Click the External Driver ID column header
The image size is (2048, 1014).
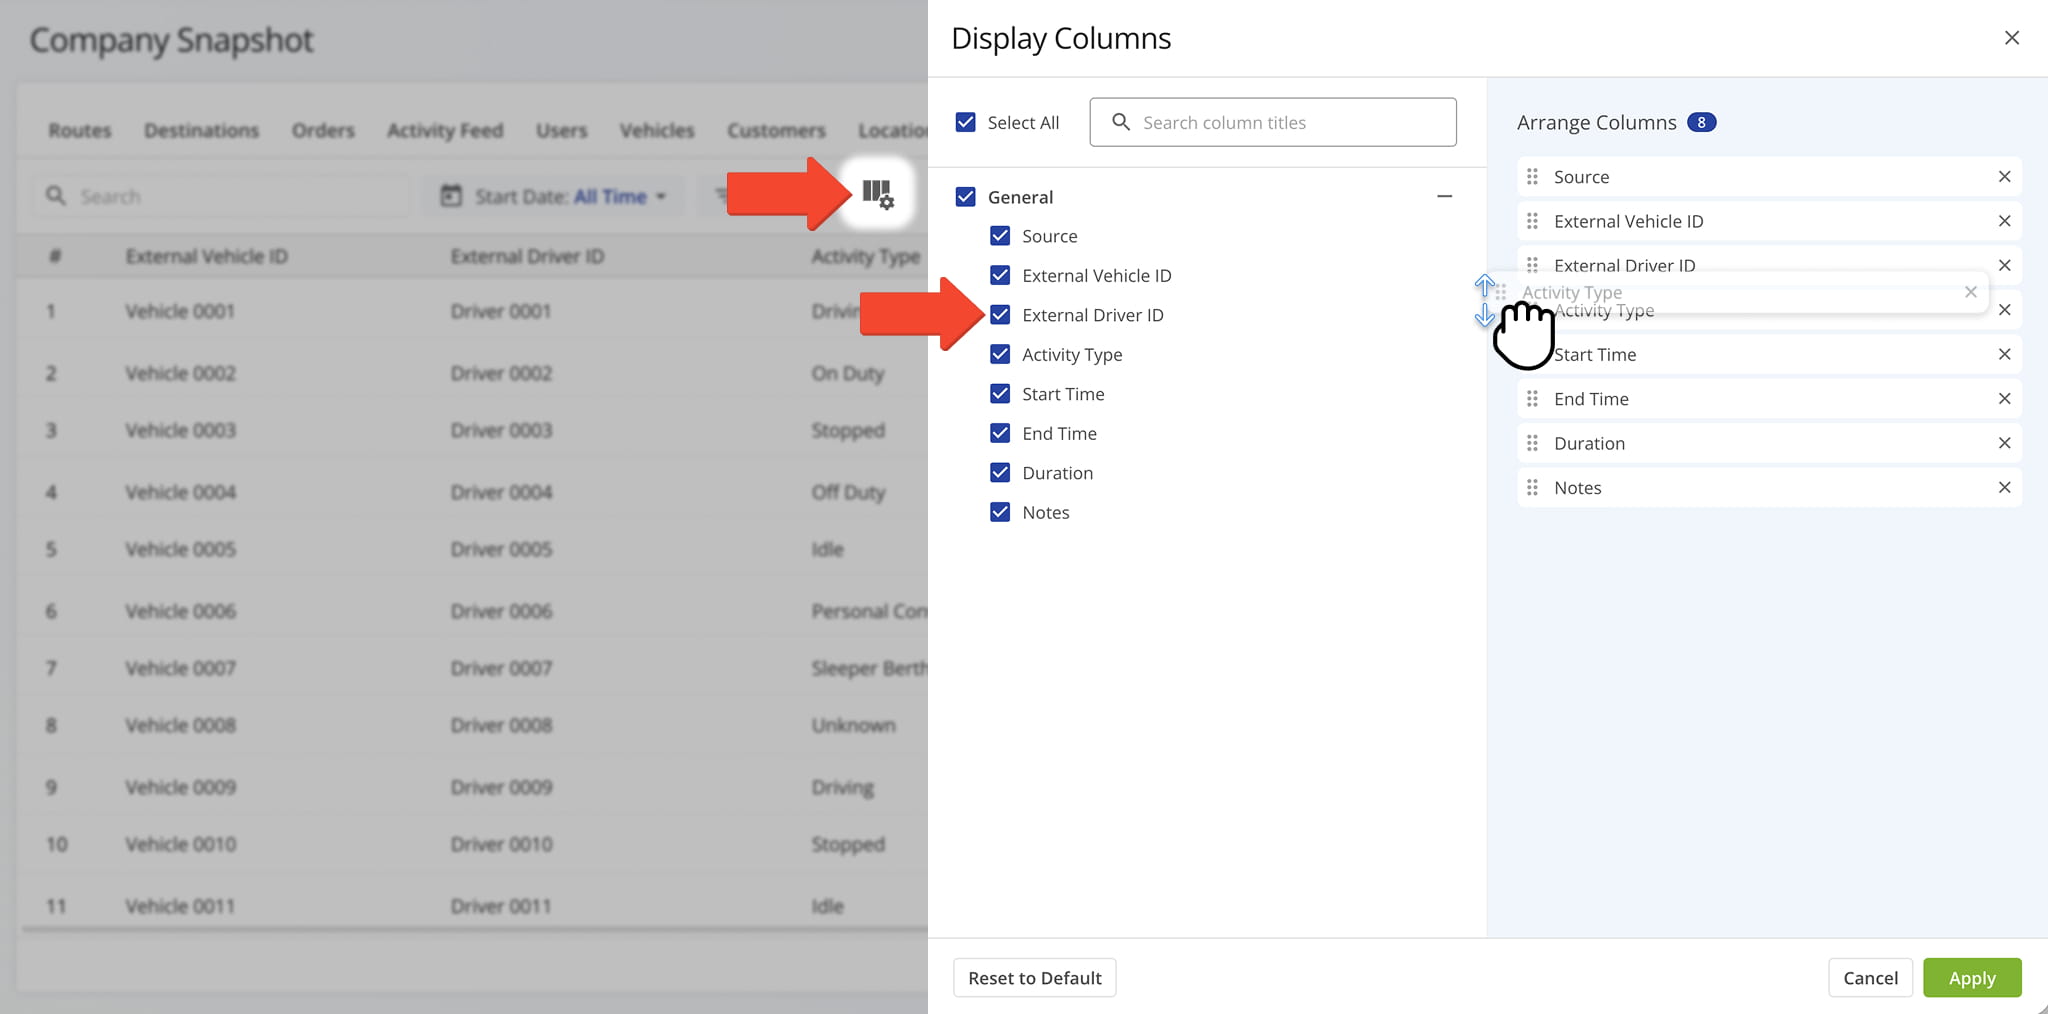527,257
